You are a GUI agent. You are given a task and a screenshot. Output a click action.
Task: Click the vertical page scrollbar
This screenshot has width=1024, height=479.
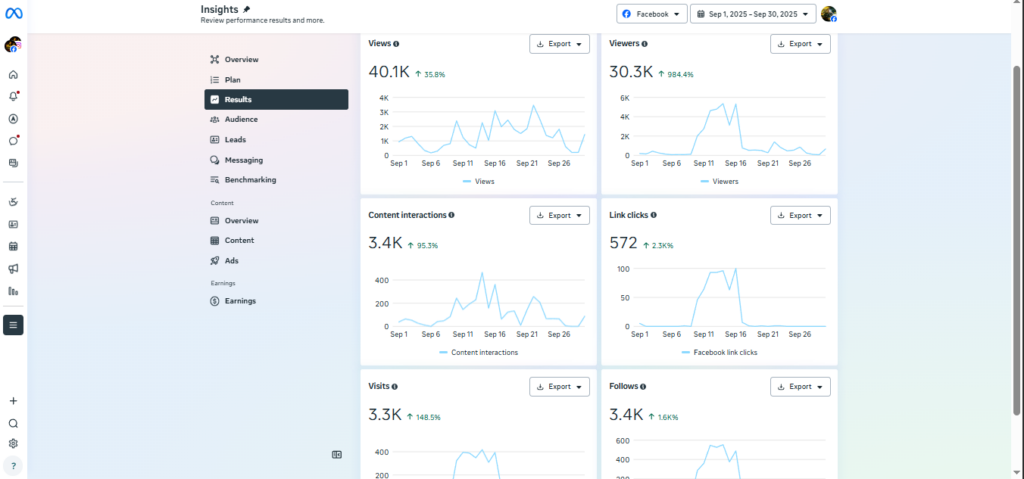point(1016,239)
